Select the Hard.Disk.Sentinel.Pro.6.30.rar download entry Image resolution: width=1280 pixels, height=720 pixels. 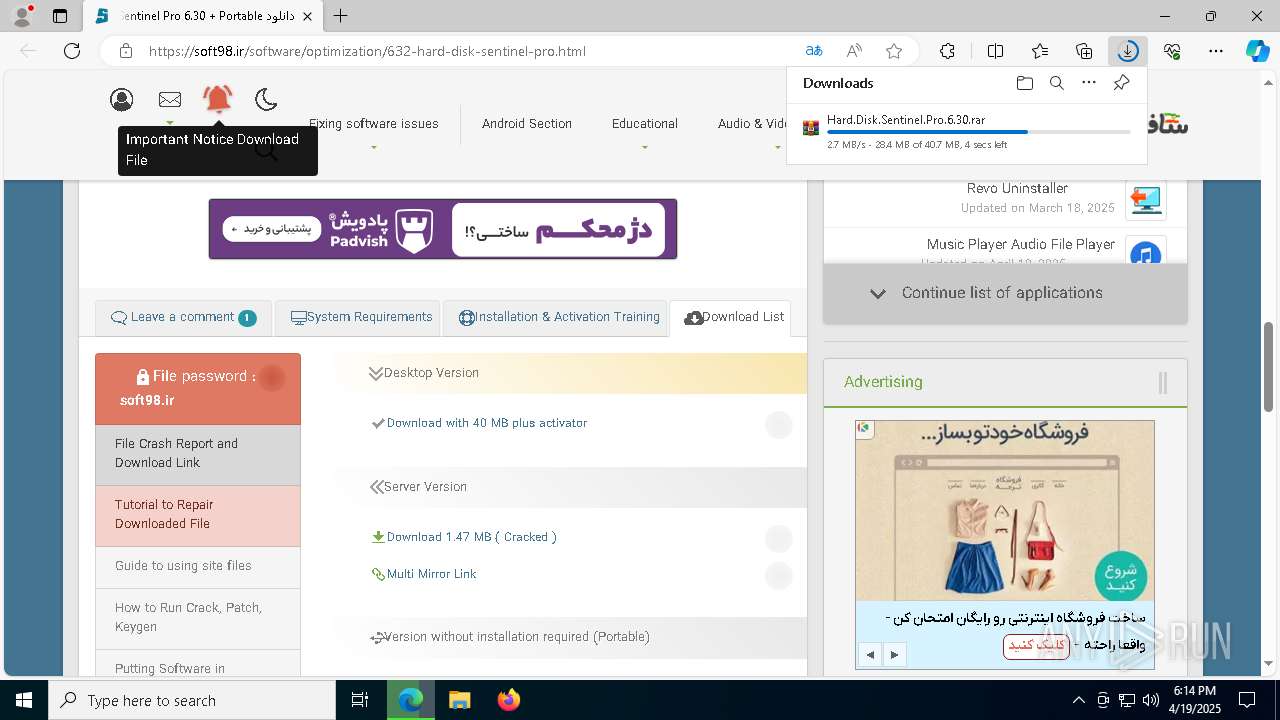[x=965, y=132]
